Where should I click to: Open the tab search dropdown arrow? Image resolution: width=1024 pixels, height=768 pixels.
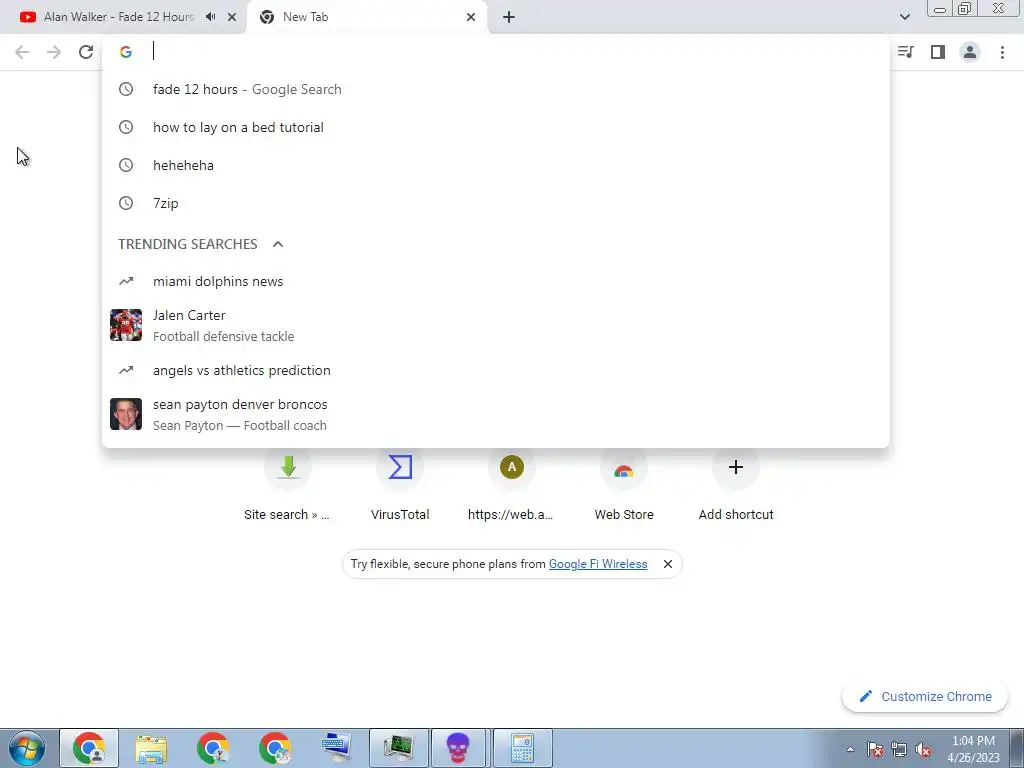pos(904,17)
